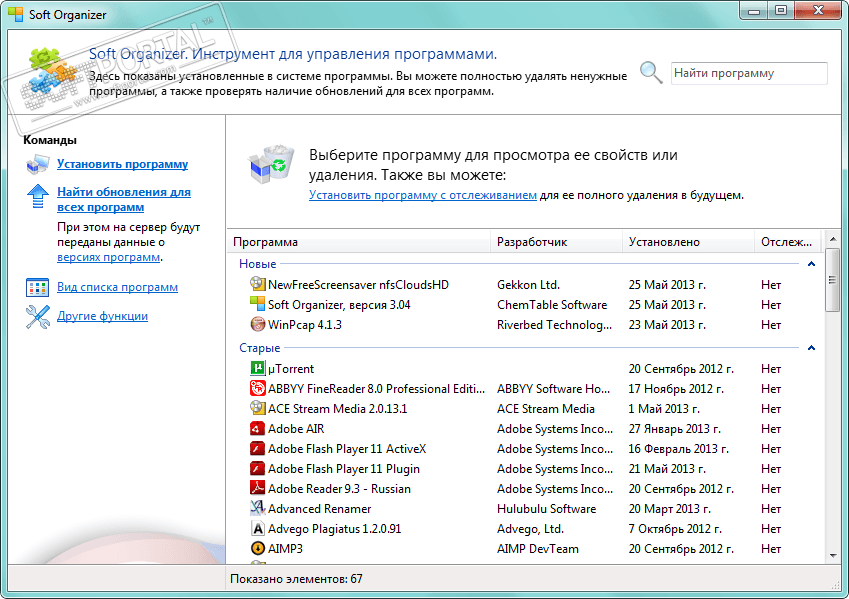Image resolution: width=849 pixels, height=599 pixels.
Task: Click the list scrollbar up arrow
Action: click(833, 239)
